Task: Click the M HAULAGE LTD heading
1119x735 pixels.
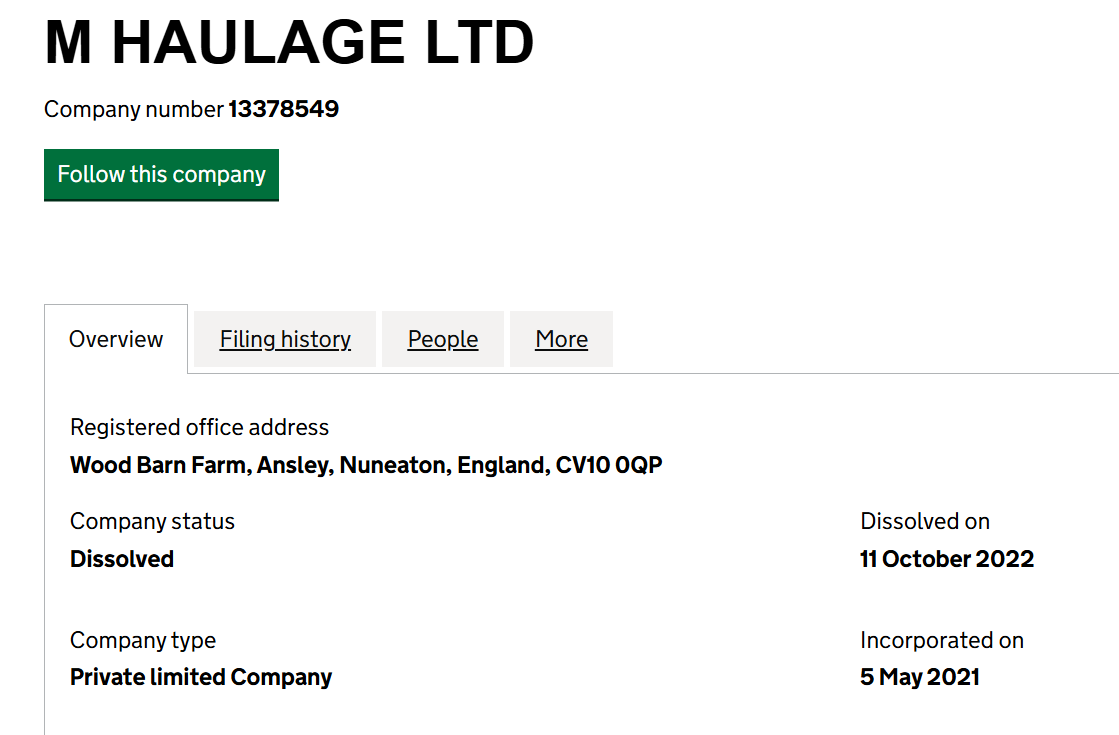Action: coord(289,43)
